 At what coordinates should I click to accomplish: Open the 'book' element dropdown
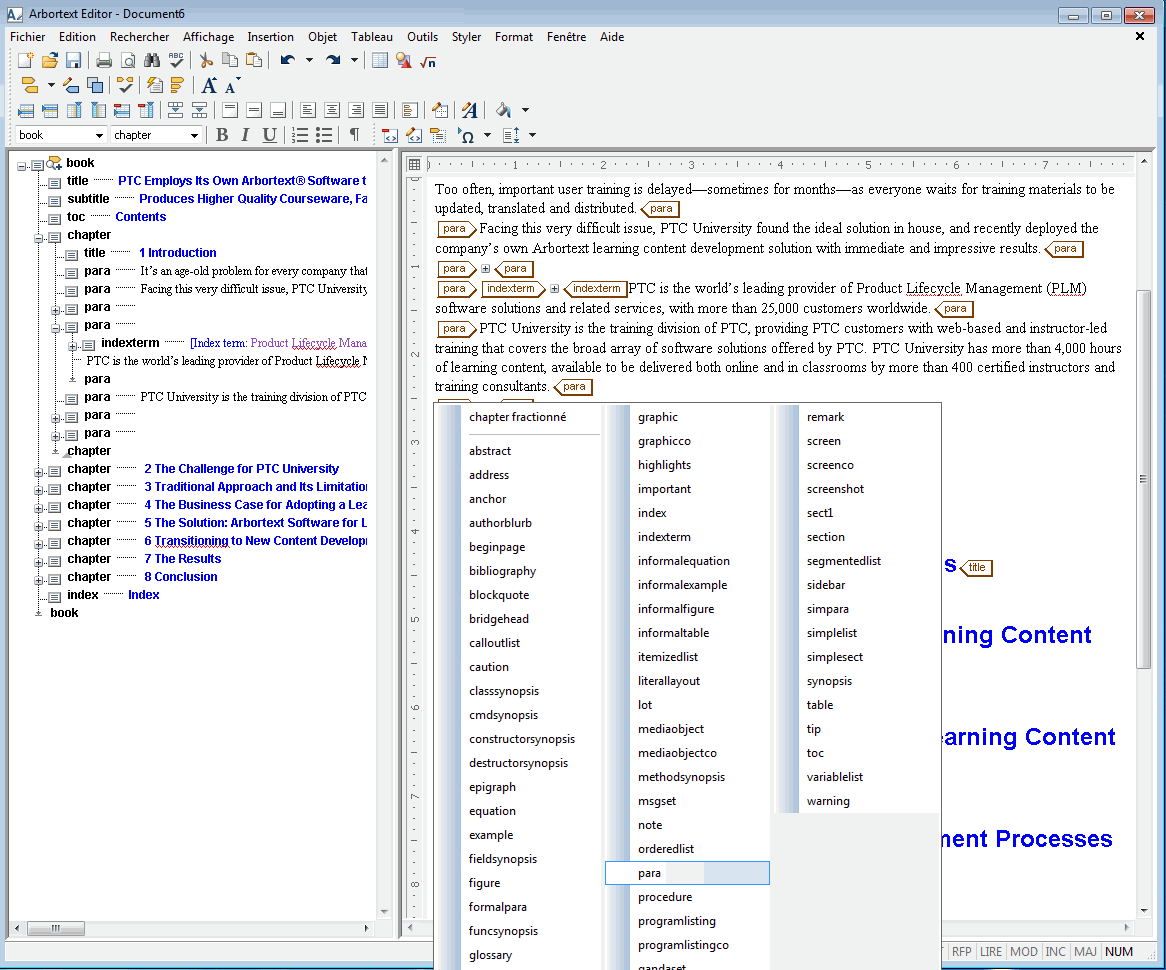tap(99, 135)
